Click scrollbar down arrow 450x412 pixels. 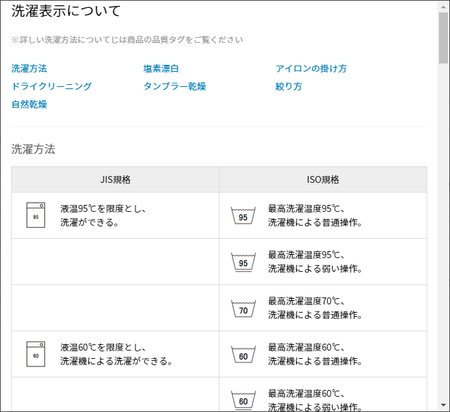tap(443, 405)
